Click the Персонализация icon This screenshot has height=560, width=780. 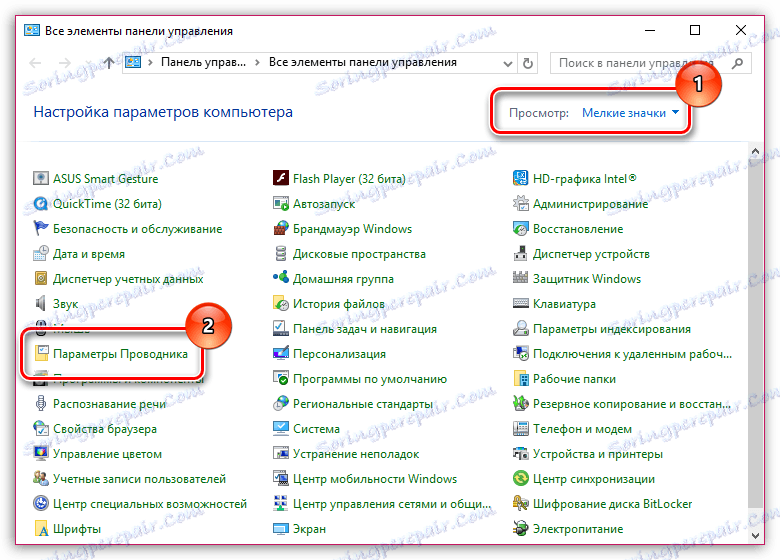281,354
